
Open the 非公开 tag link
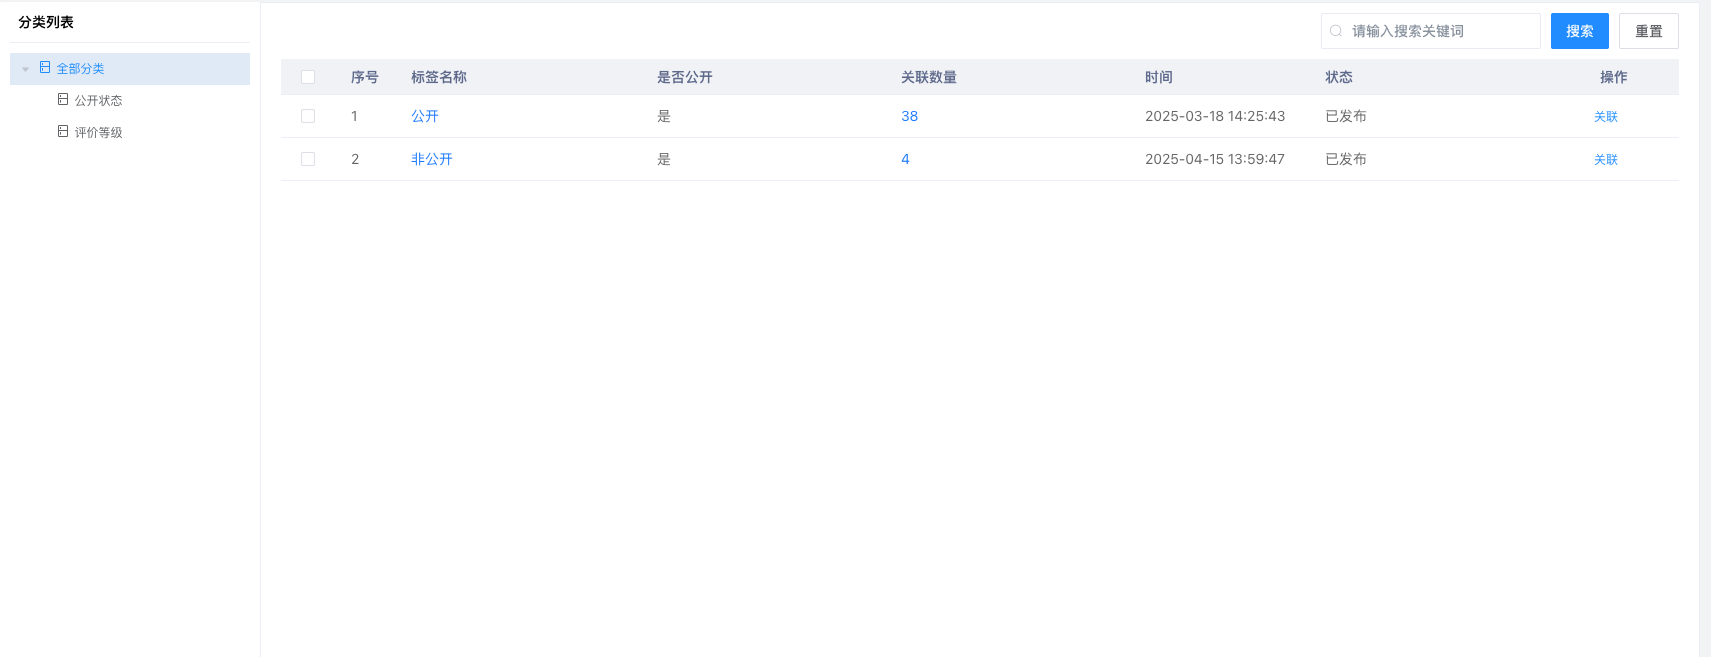432,159
